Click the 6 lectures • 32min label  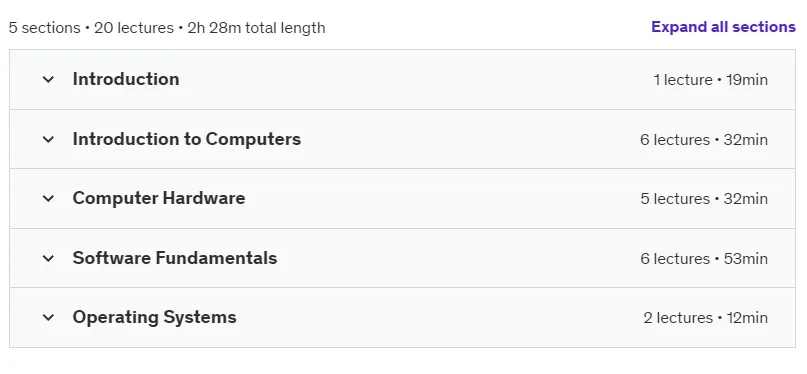tap(704, 139)
